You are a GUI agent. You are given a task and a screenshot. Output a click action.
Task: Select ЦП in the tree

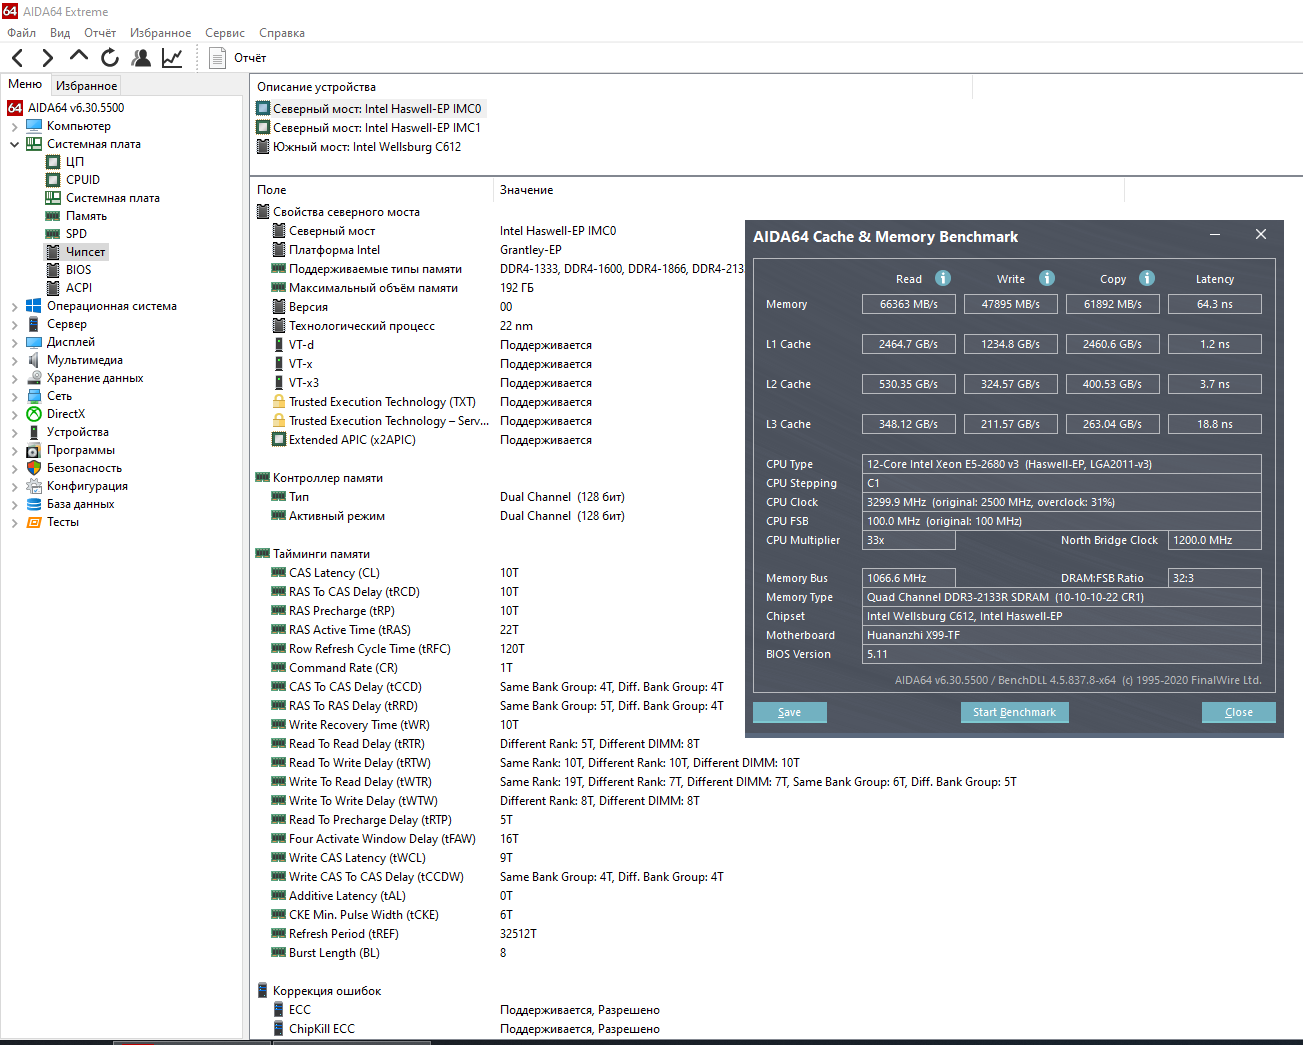click(75, 162)
